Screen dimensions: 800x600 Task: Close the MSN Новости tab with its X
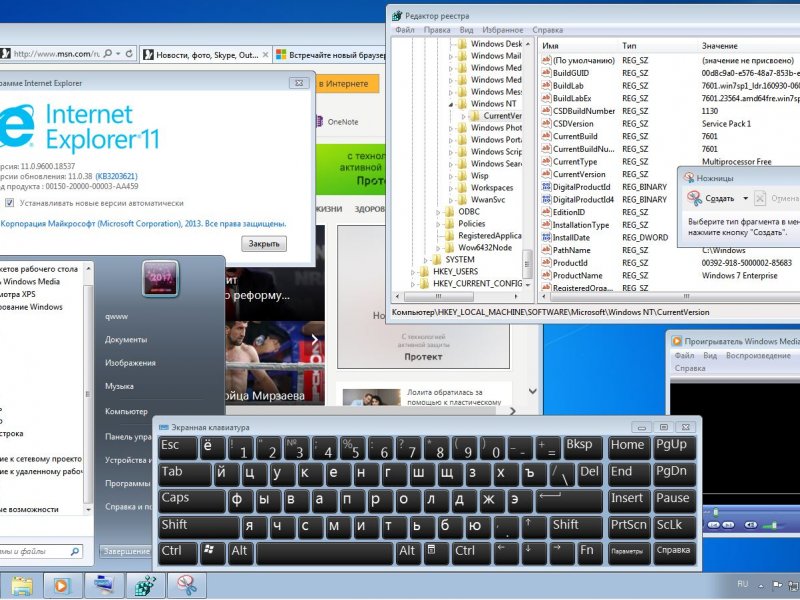pos(265,55)
